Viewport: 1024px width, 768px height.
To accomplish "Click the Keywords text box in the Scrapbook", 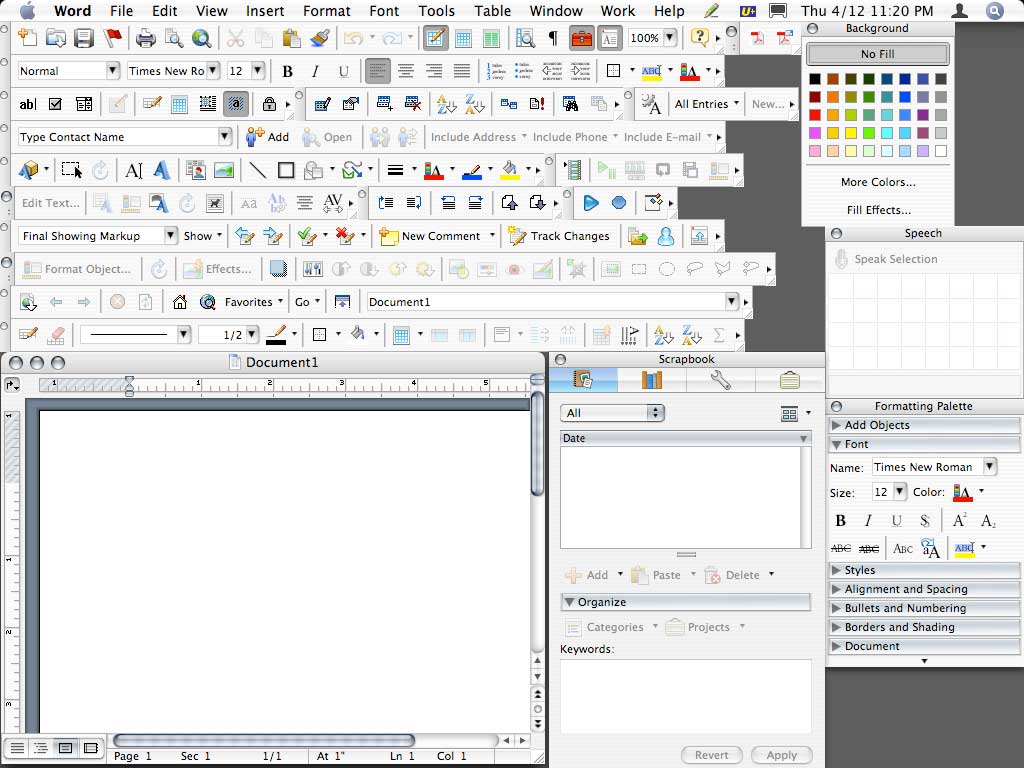I will coord(685,696).
